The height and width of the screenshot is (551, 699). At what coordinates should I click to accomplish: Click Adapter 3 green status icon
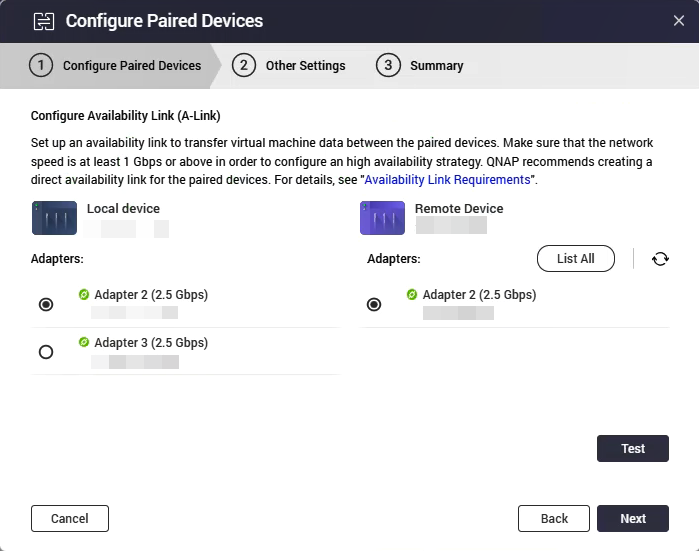pyautogui.click(x=84, y=343)
